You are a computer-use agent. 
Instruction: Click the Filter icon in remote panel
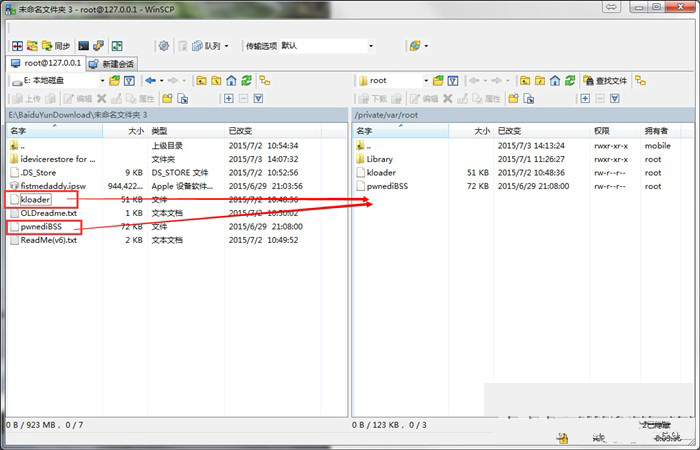click(453, 81)
